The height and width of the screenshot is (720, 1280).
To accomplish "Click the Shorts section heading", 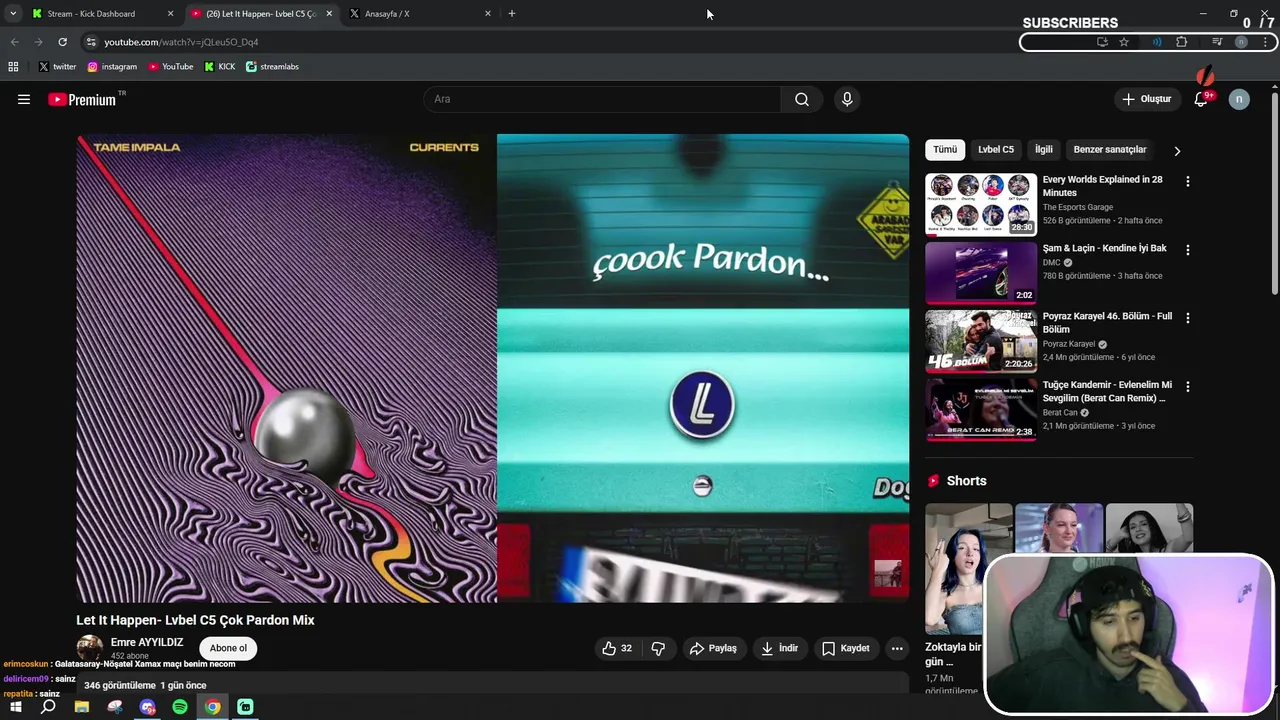I will pos(966,481).
